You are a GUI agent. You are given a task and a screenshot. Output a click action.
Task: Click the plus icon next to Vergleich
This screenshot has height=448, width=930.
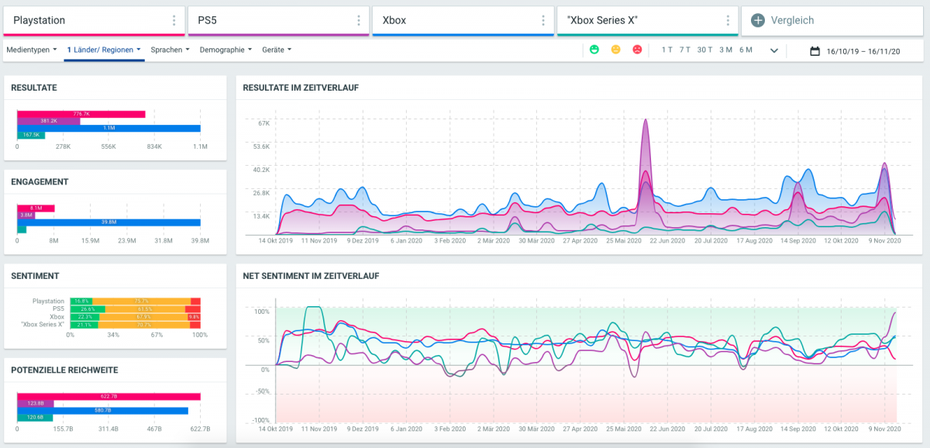[x=757, y=20]
